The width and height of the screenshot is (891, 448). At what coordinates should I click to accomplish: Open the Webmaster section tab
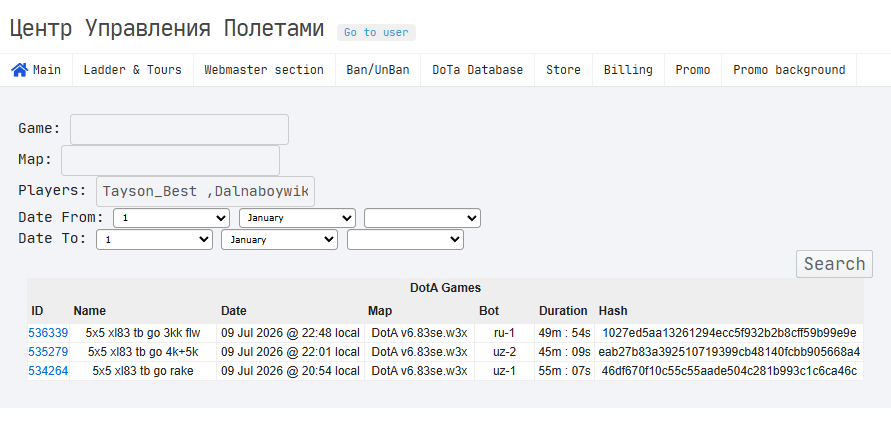click(x=264, y=70)
